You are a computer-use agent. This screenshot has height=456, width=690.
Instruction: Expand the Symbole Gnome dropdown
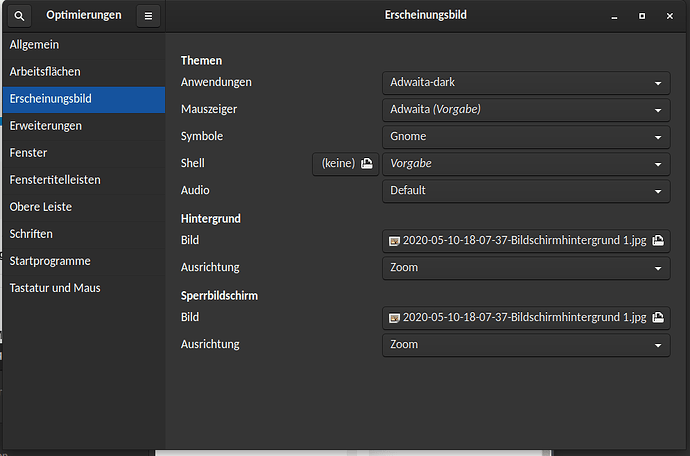tap(526, 136)
